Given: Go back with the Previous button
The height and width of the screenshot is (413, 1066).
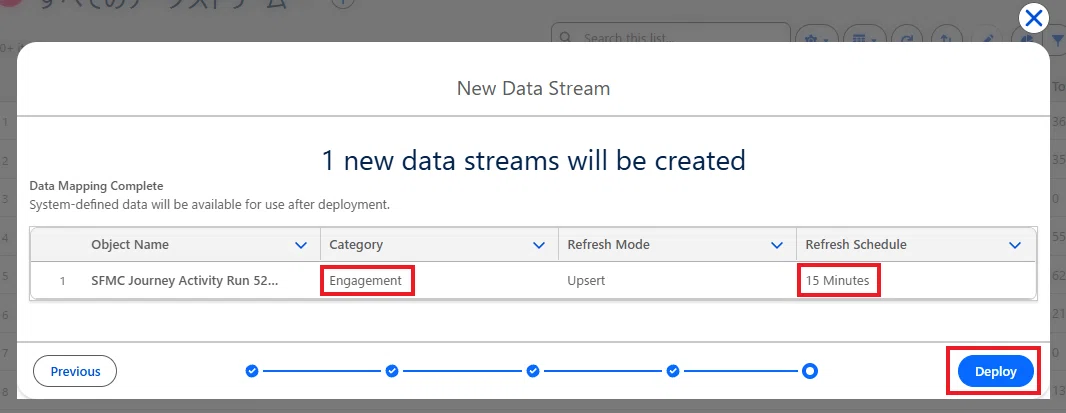Looking at the screenshot, I should point(75,371).
